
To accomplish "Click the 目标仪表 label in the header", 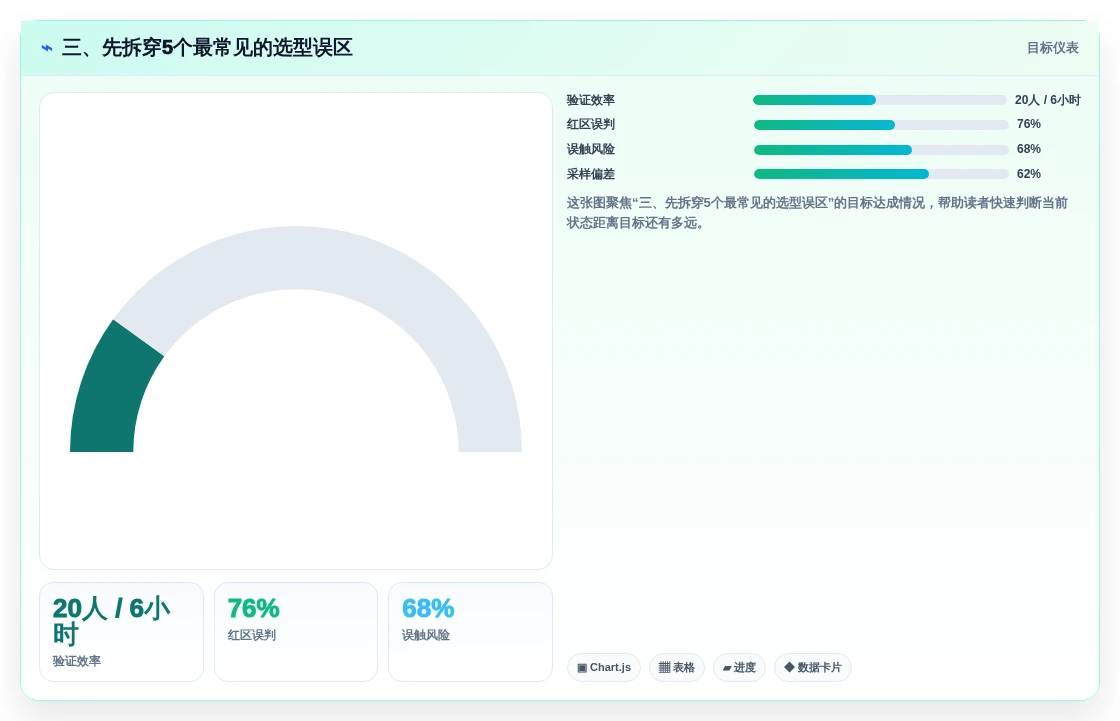I will click(x=1052, y=48).
